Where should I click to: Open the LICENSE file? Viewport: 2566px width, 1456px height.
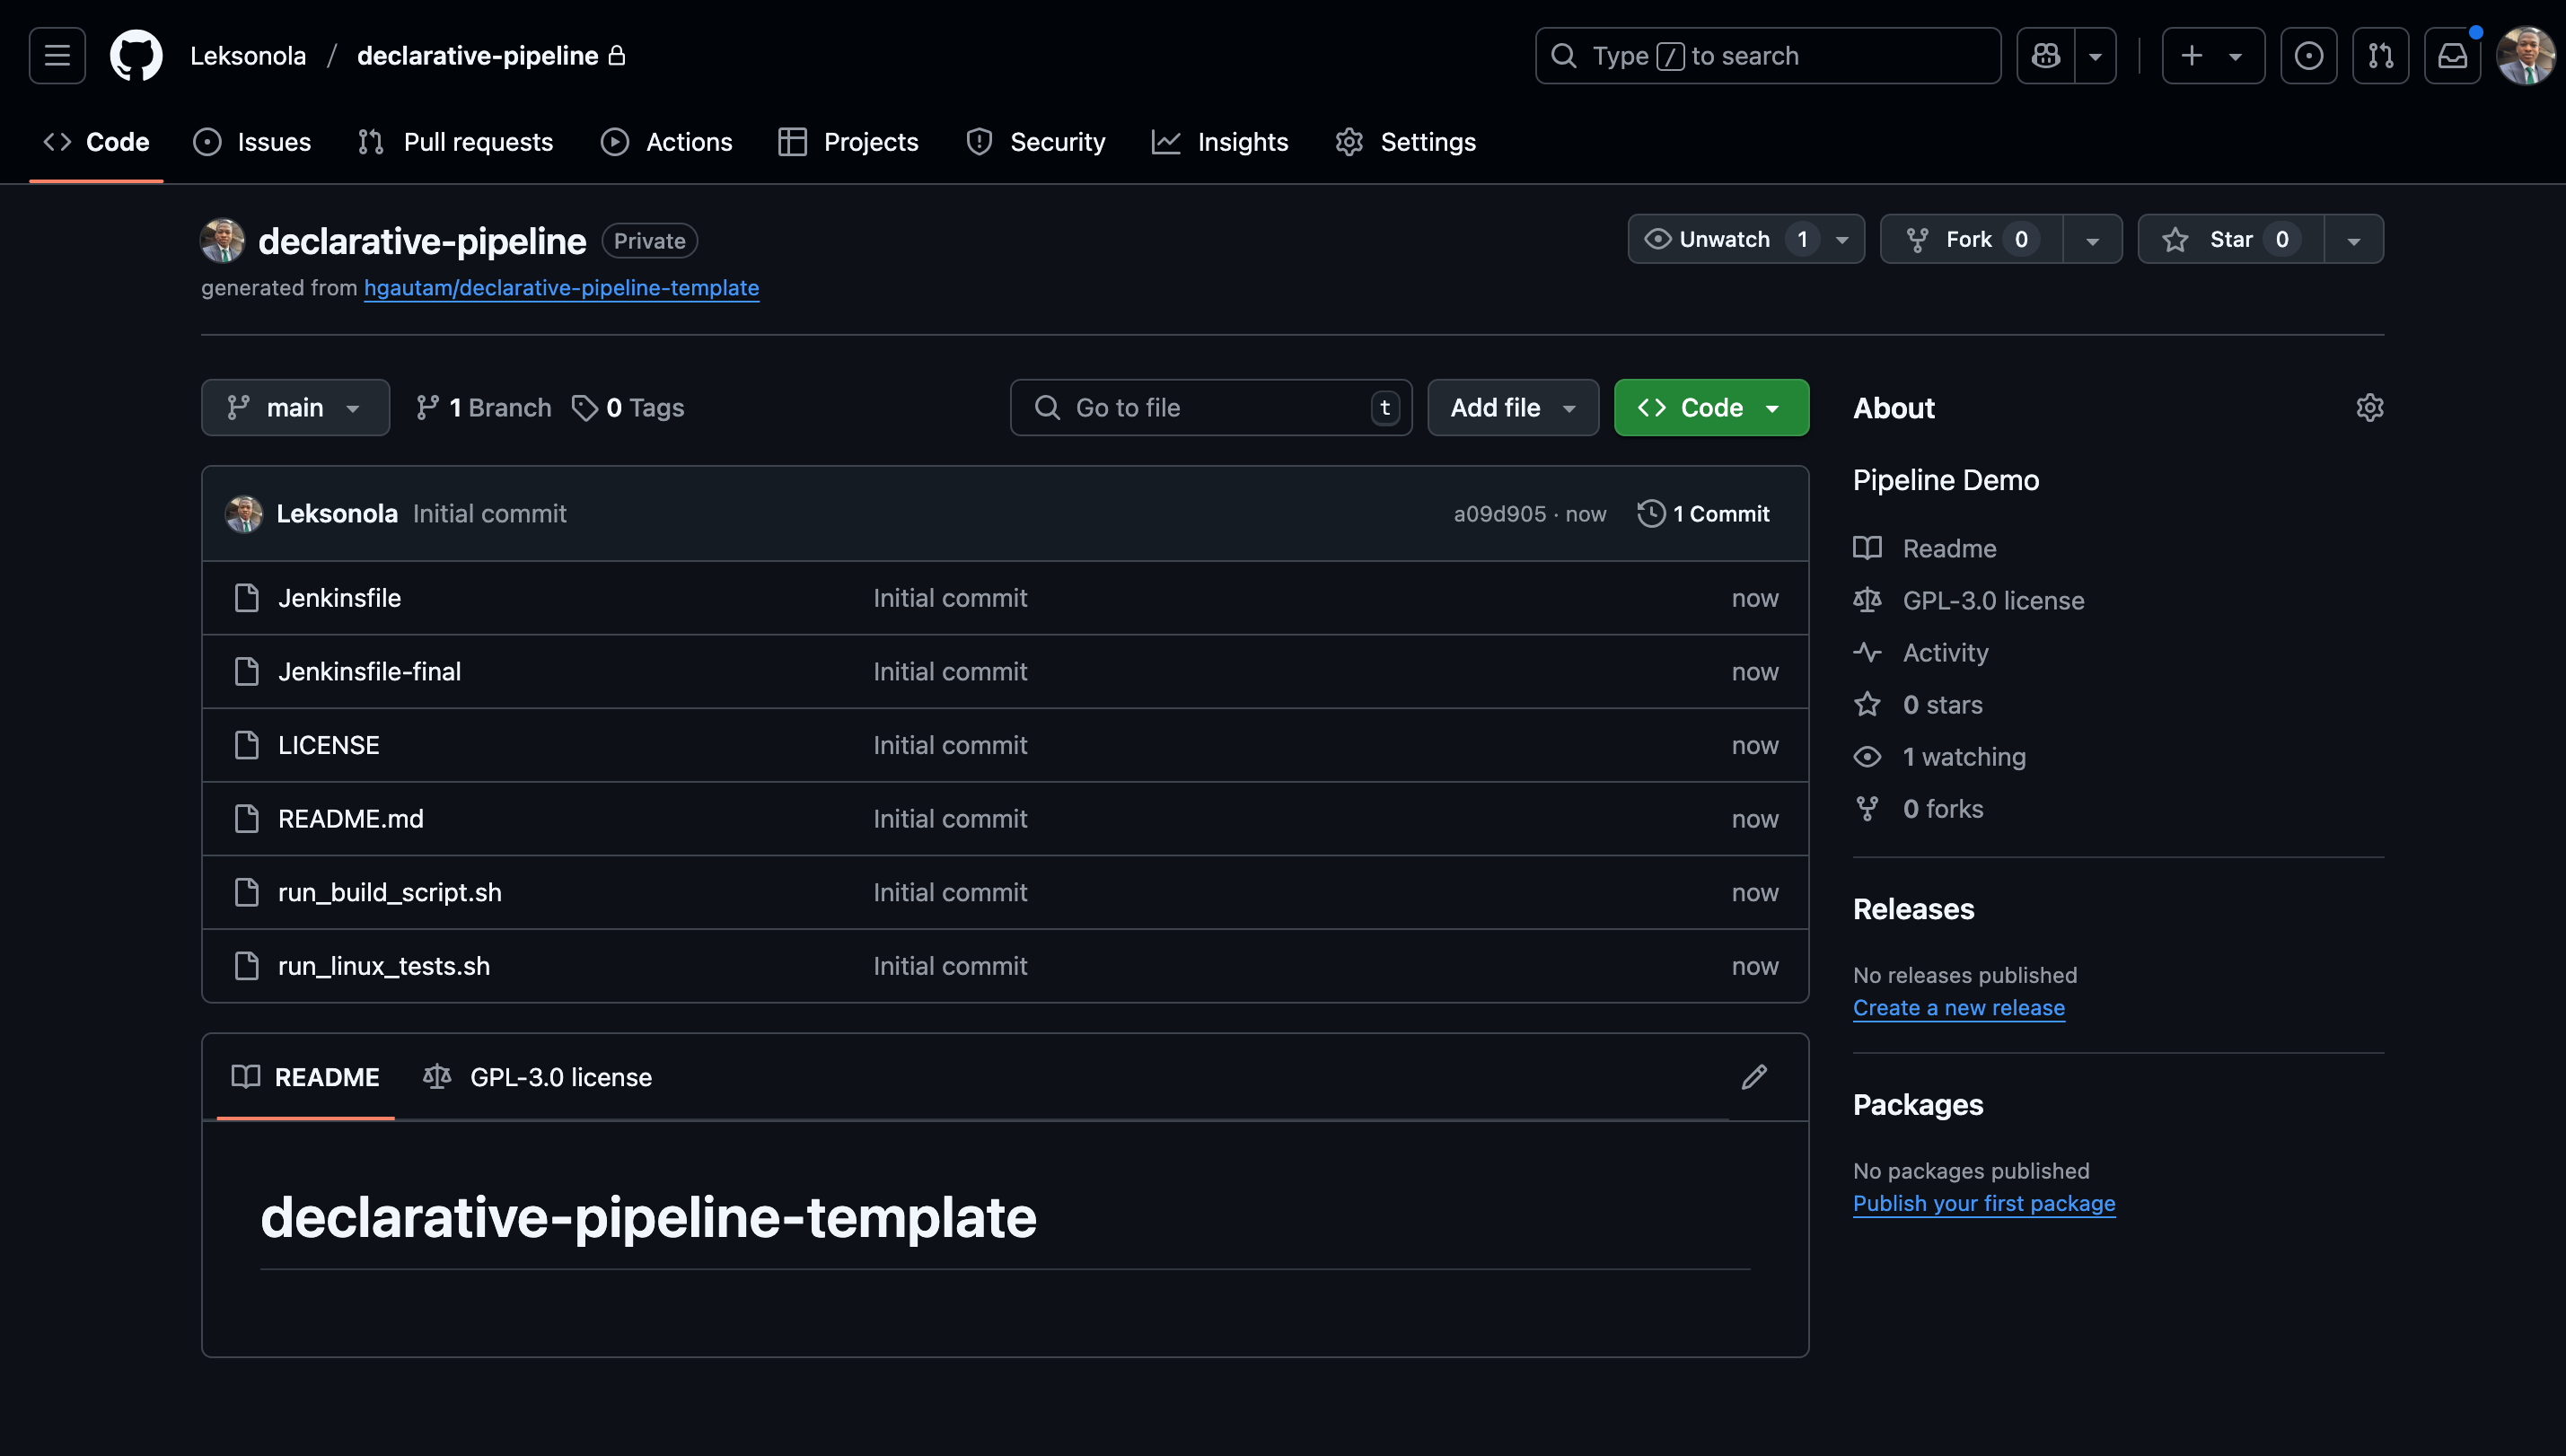[x=328, y=746]
